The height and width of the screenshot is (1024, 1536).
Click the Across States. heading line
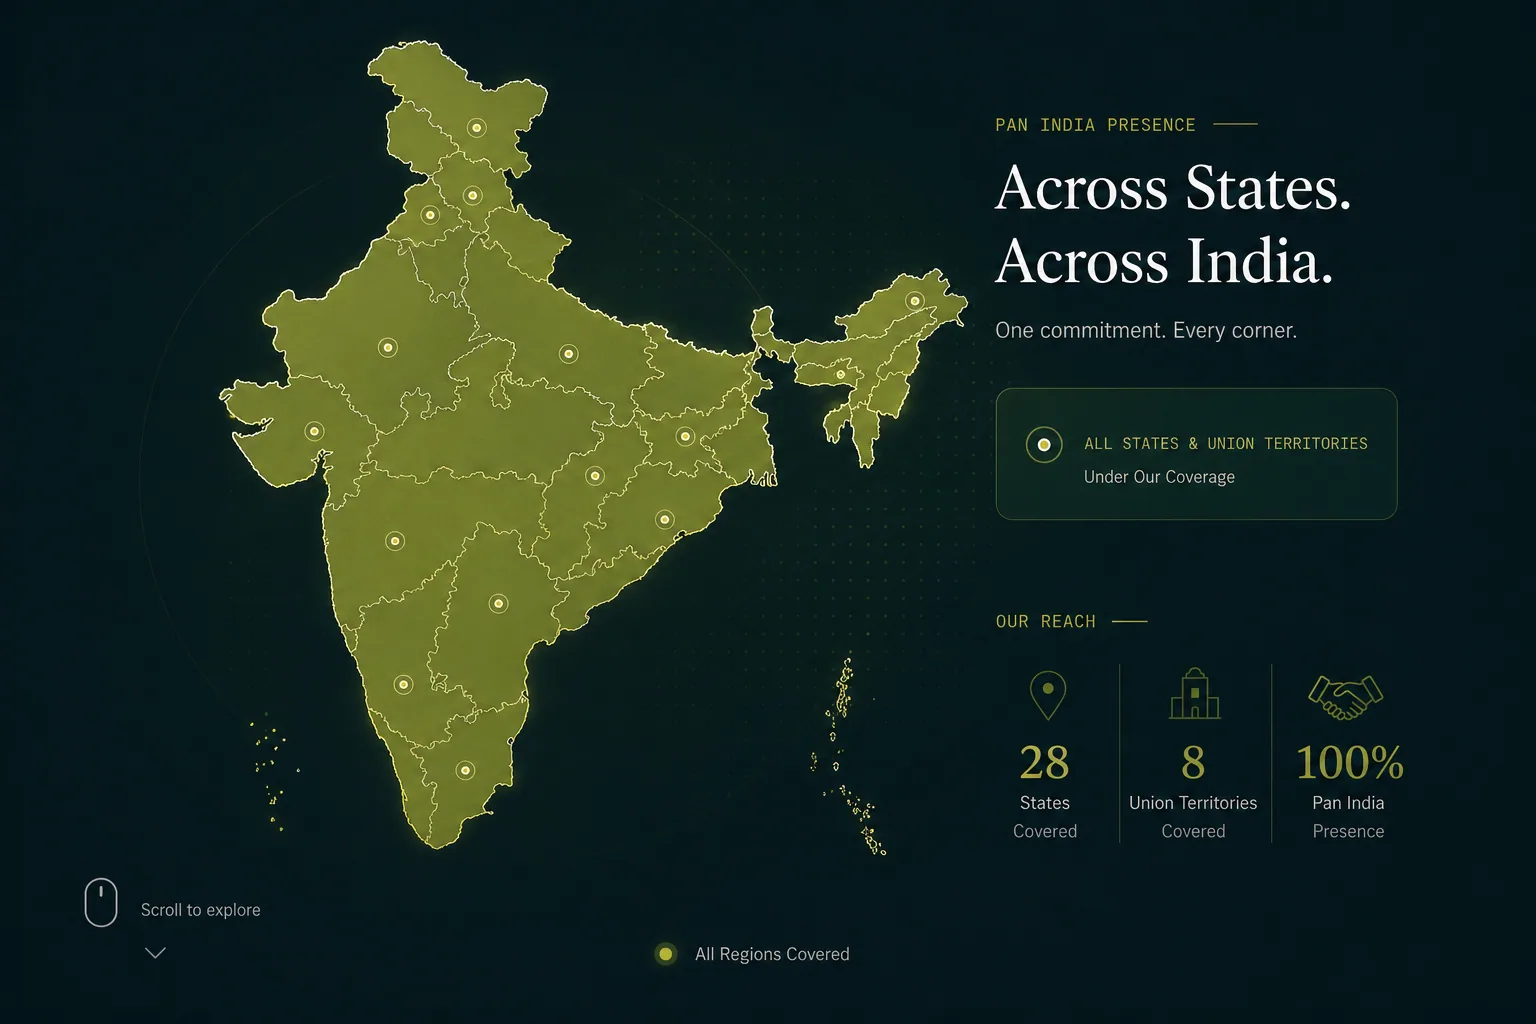pos(1173,187)
